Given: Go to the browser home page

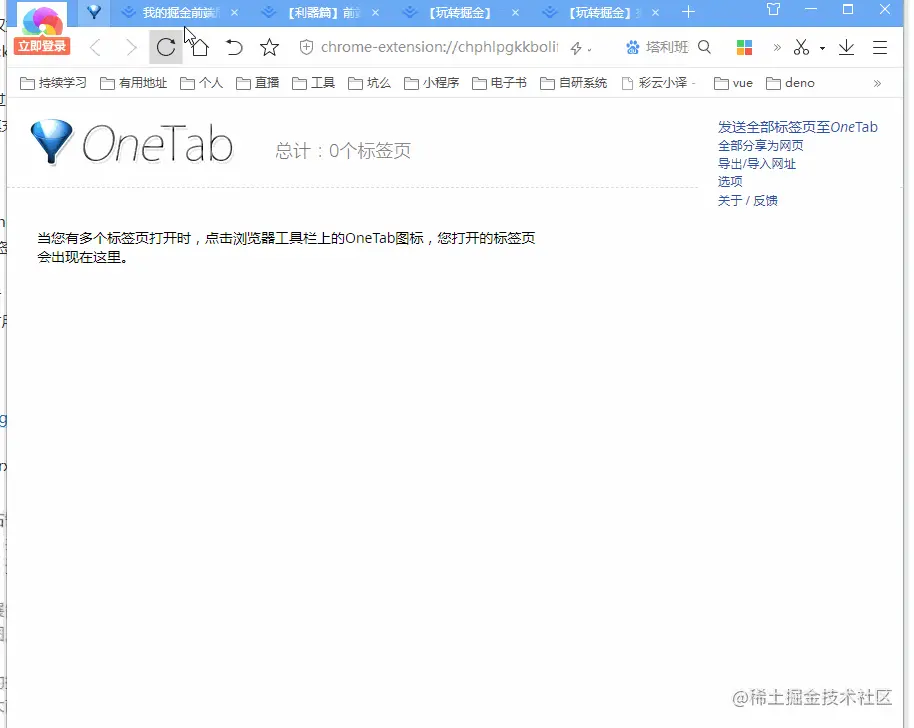Looking at the screenshot, I should click(200, 47).
